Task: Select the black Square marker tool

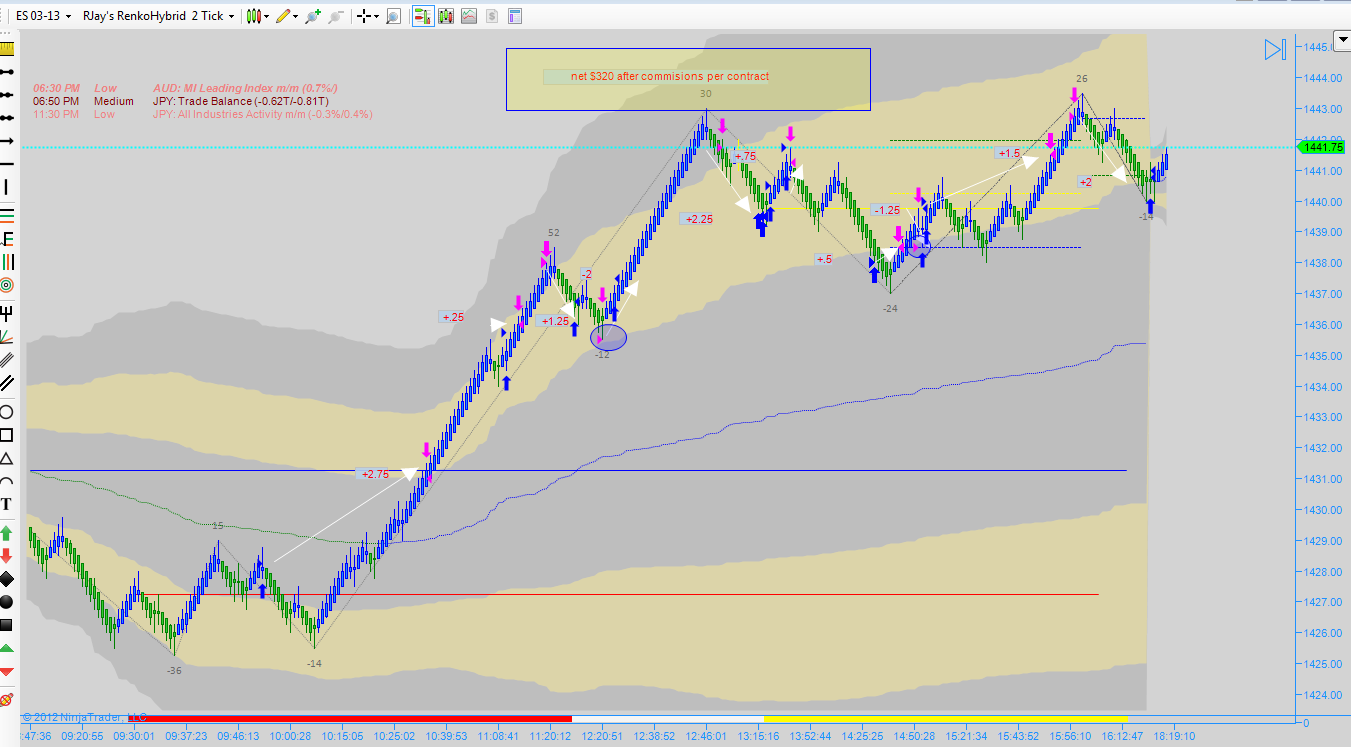Action: tap(7, 626)
